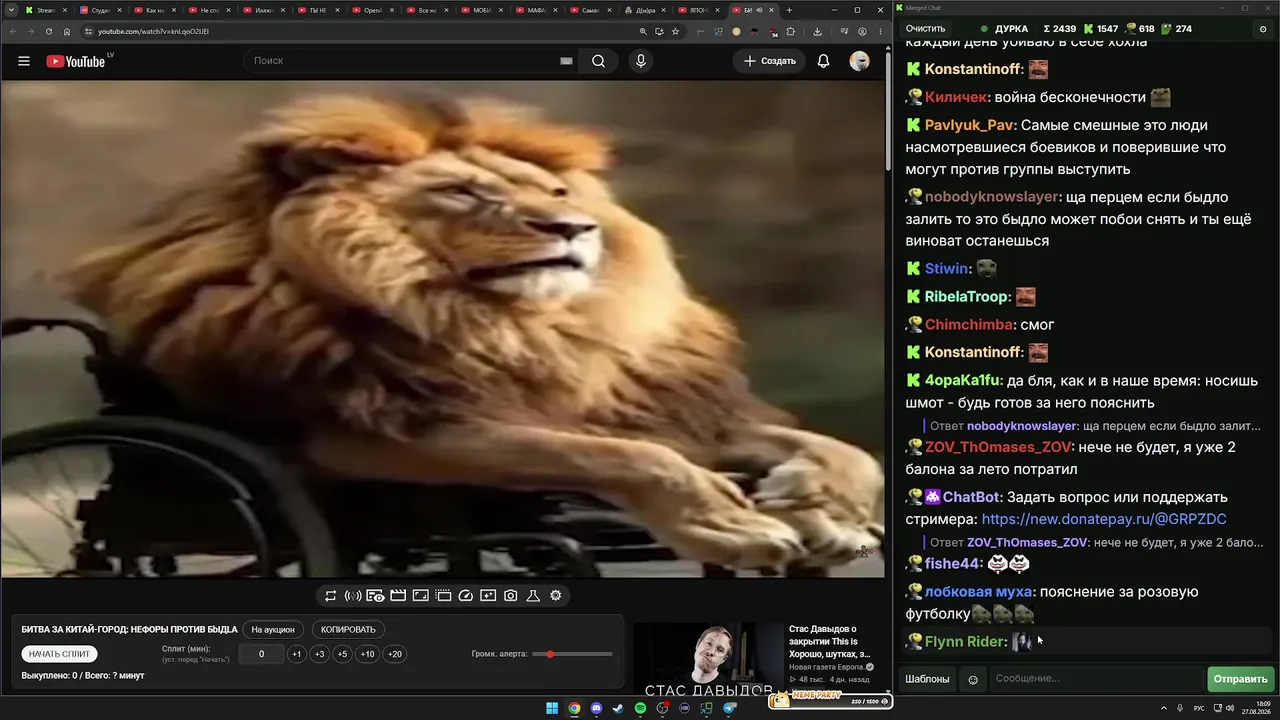Click the eye list icon in player toolbar

376,596
